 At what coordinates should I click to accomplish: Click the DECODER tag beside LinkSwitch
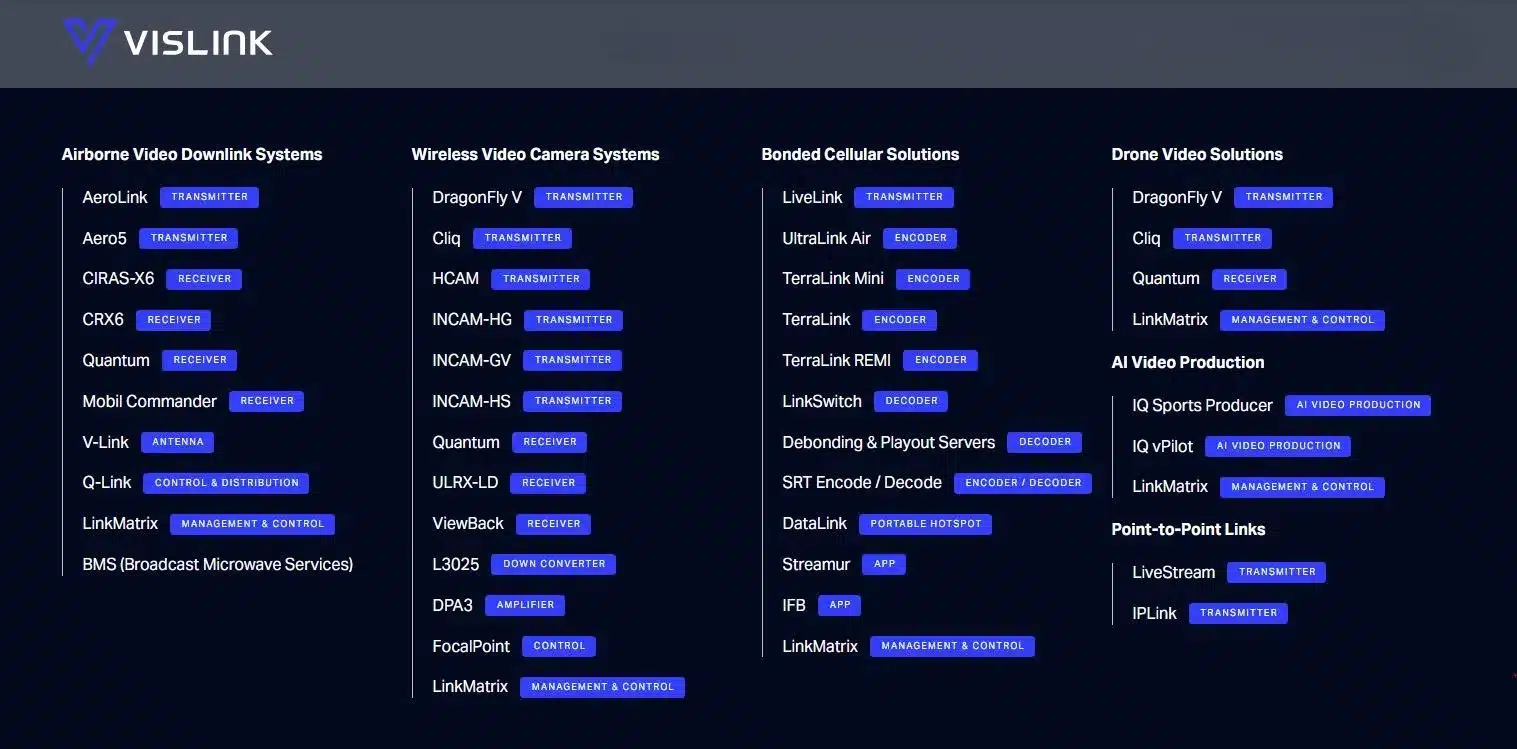point(911,401)
